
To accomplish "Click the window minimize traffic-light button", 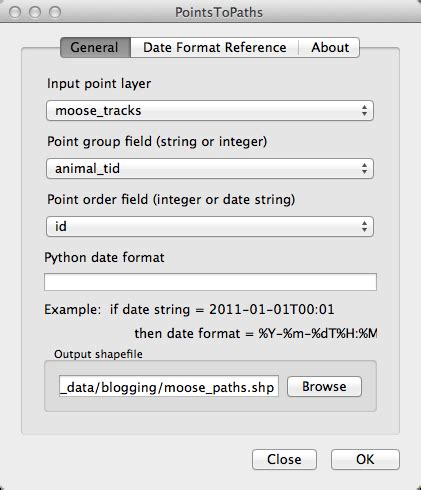I will pos(35,12).
